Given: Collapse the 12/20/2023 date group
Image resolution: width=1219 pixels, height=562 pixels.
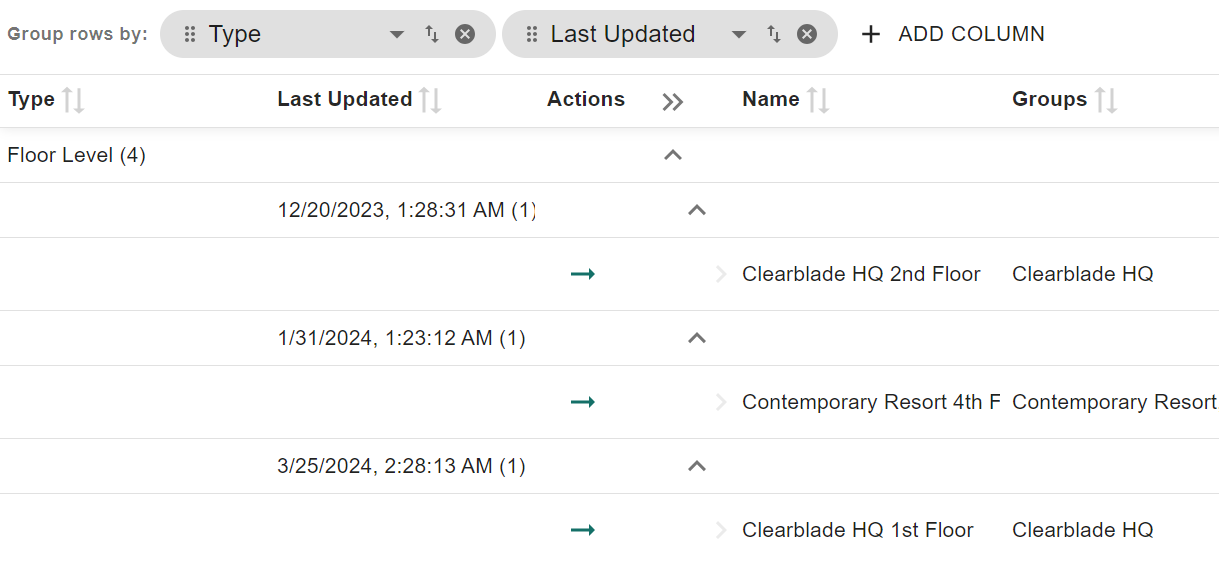Looking at the screenshot, I should [697, 210].
